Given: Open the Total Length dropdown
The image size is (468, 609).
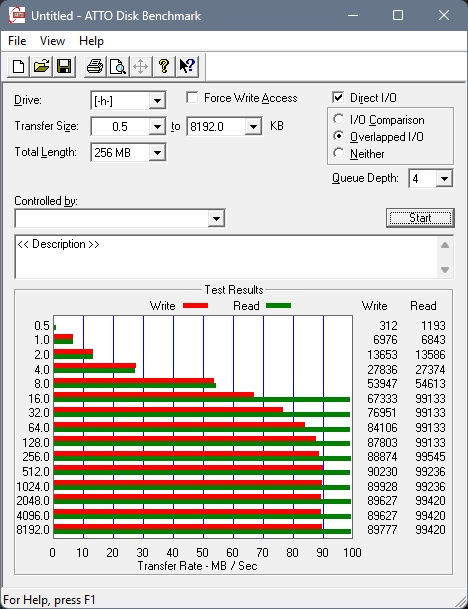Looking at the screenshot, I should click(157, 153).
